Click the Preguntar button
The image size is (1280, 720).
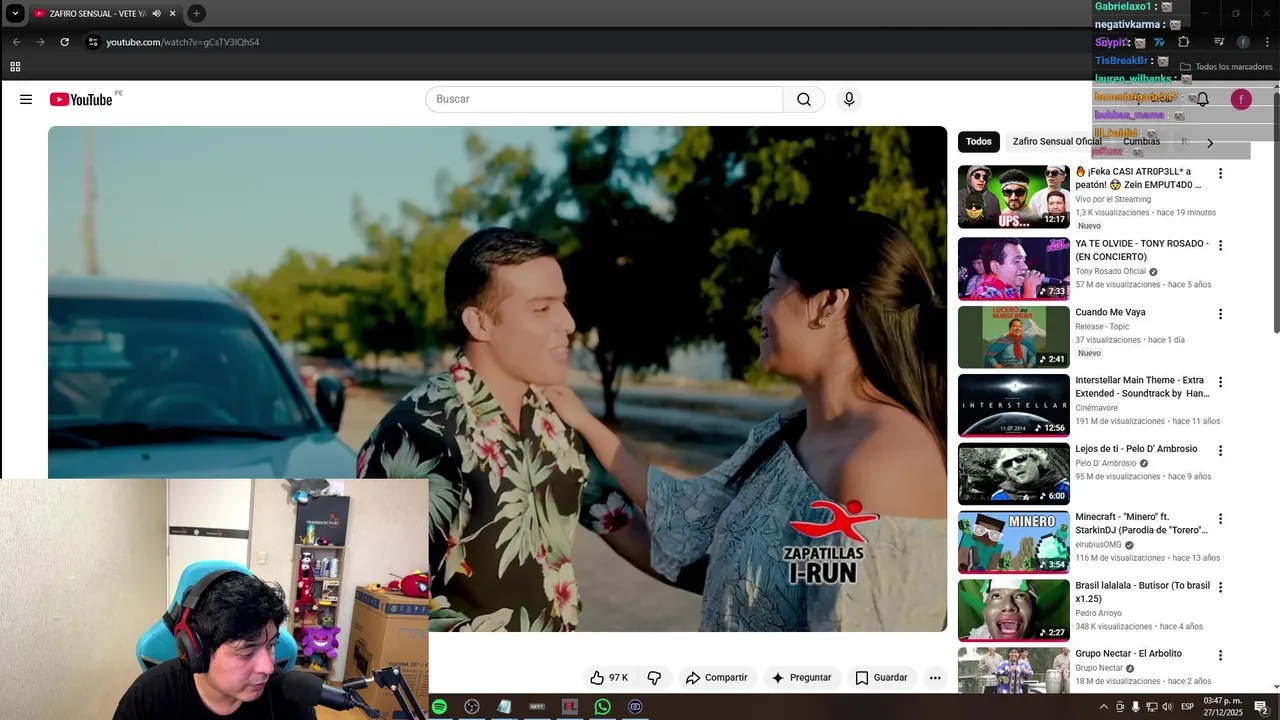[801, 678]
